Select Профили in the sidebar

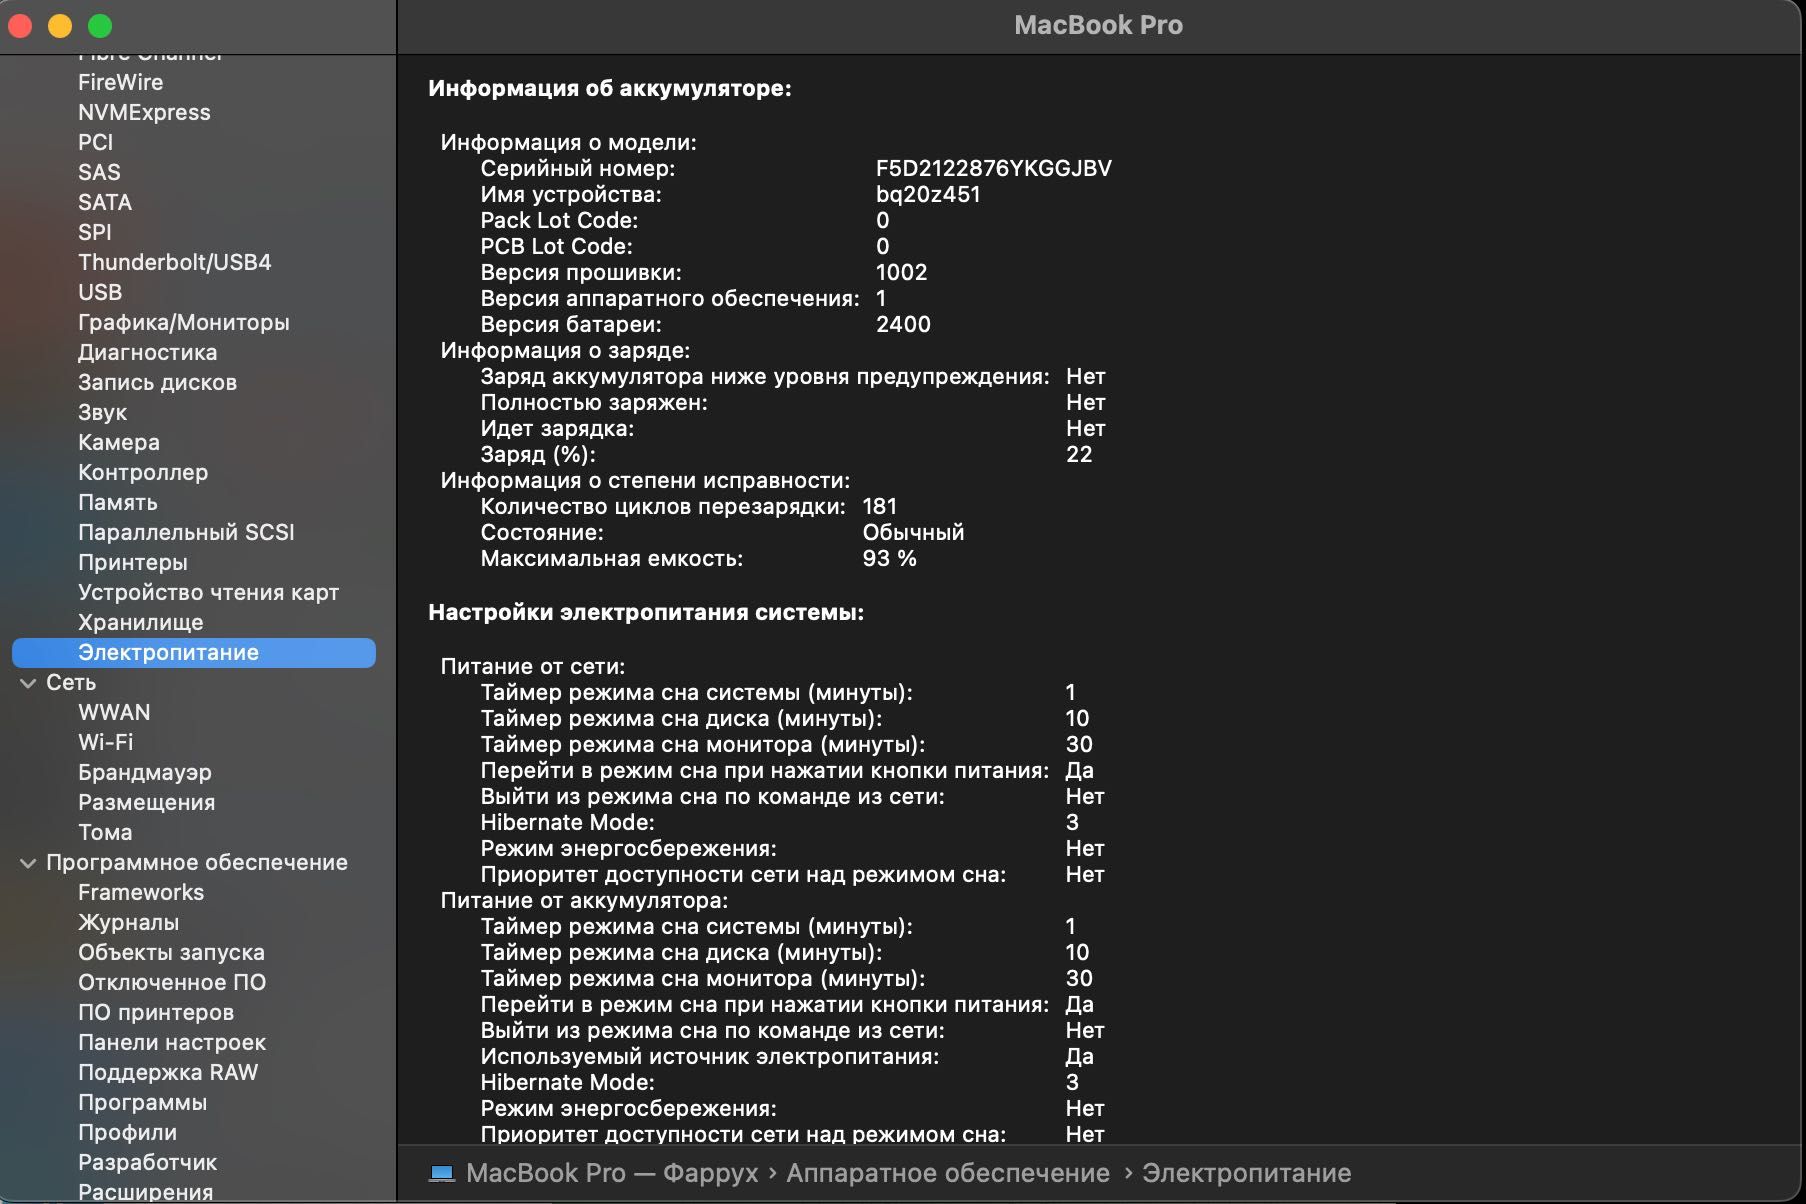click(x=127, y=1132)
